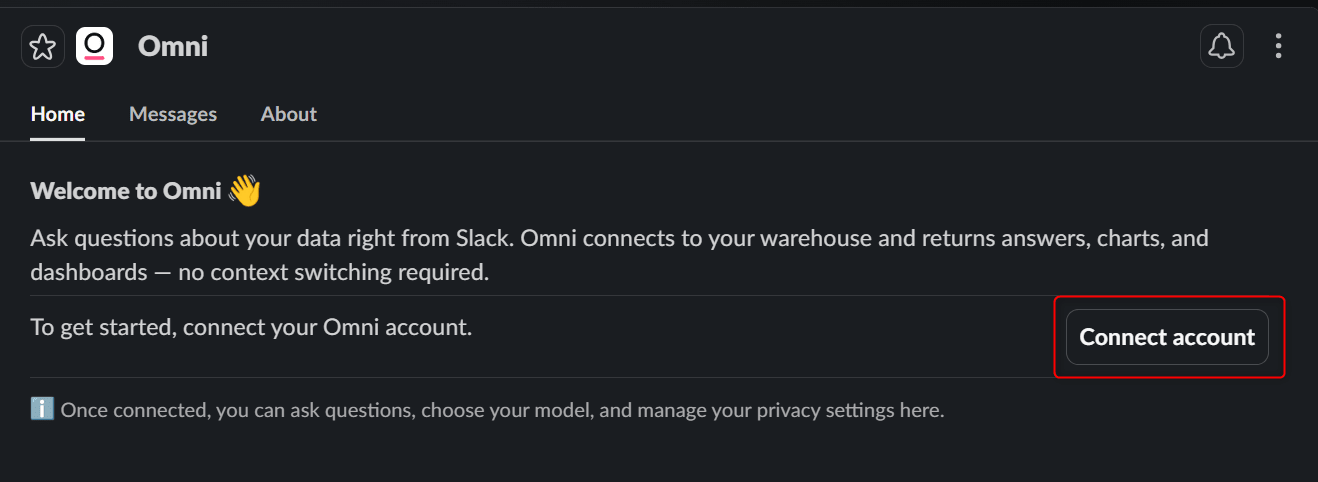Viewport: 1318px width, 482px height.
Task: Click the Omni app logo
Action: [94, 46]
